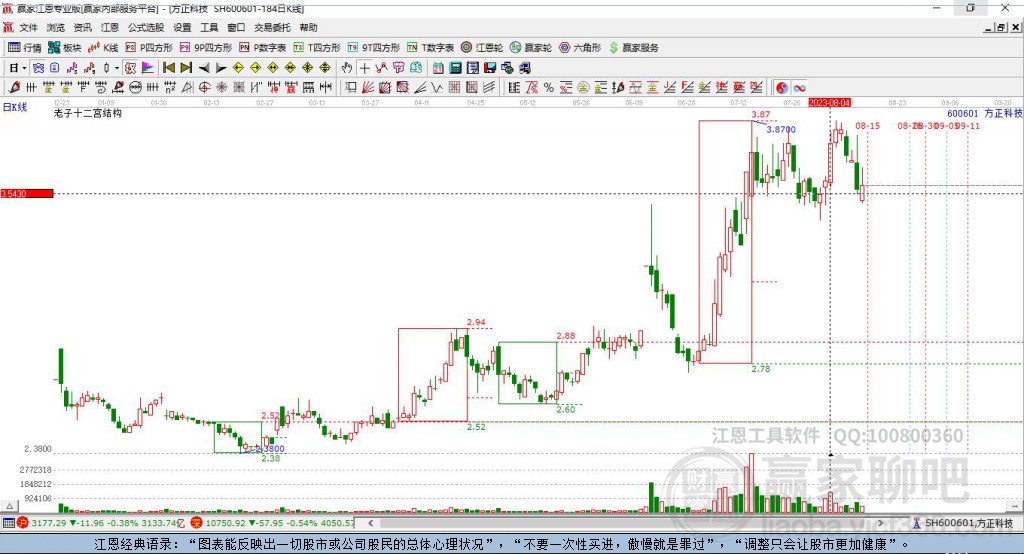Screen dimensions: 1024x554
Task: Click the infinity symbol icon
Action: coord(799,88)
